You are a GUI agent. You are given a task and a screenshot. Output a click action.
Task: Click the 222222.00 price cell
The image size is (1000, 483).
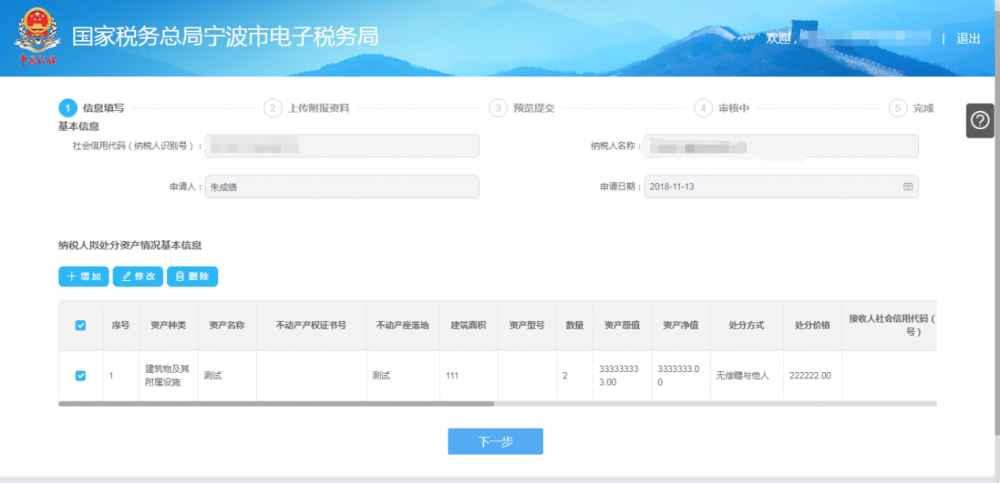[810, 376]
